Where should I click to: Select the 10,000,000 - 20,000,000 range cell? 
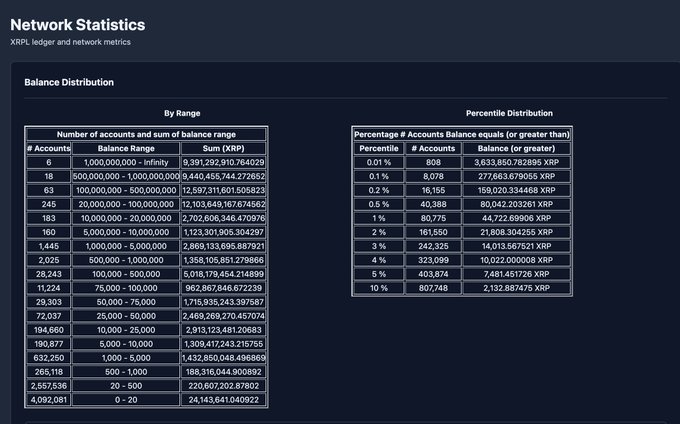[x=126, y=218]
